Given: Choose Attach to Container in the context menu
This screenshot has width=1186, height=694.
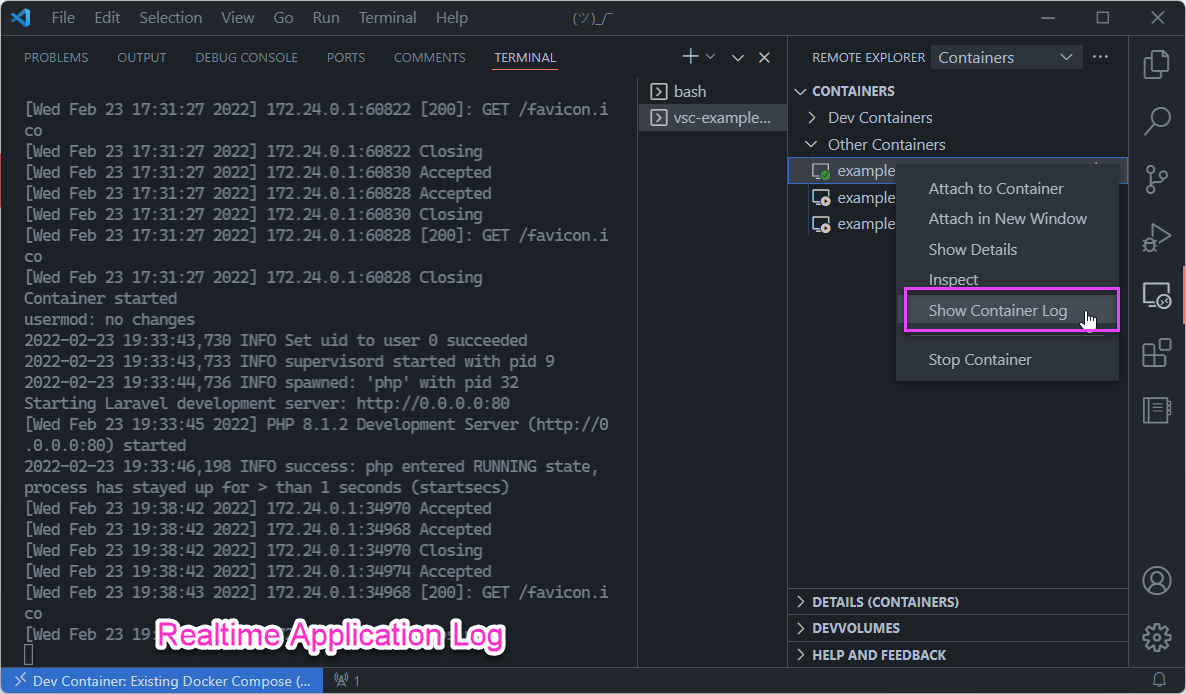Looking at the screenshot, I should coord(995,188).
